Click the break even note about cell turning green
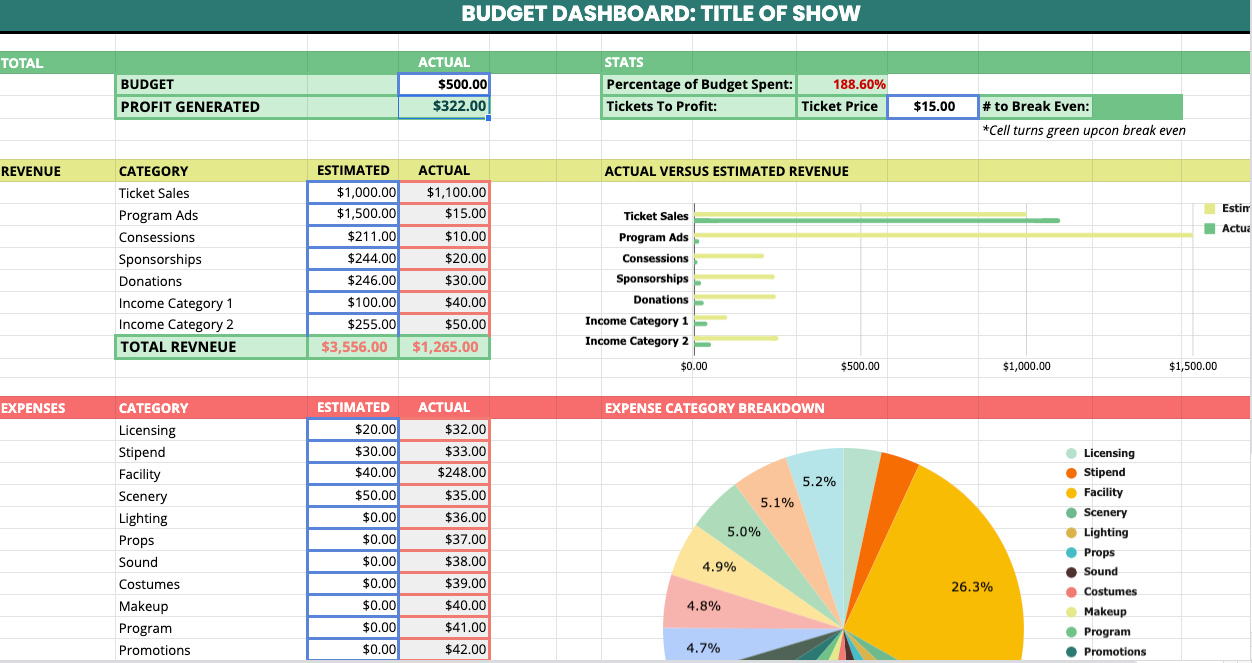1252x663 pixels. [1084, 130]
